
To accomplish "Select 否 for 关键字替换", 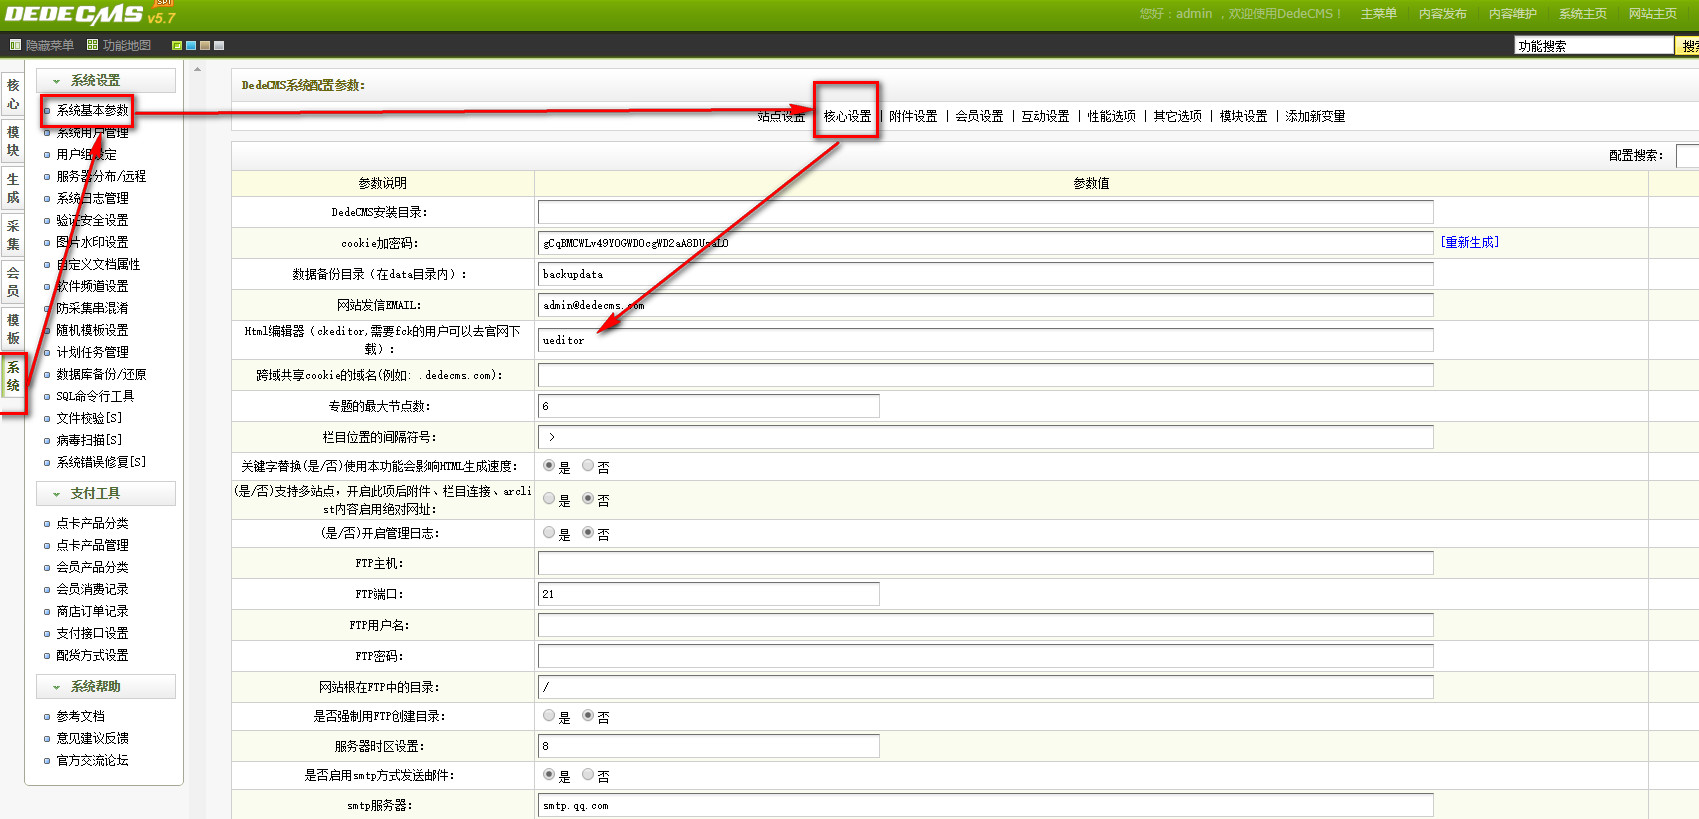I will coord(588,466).
